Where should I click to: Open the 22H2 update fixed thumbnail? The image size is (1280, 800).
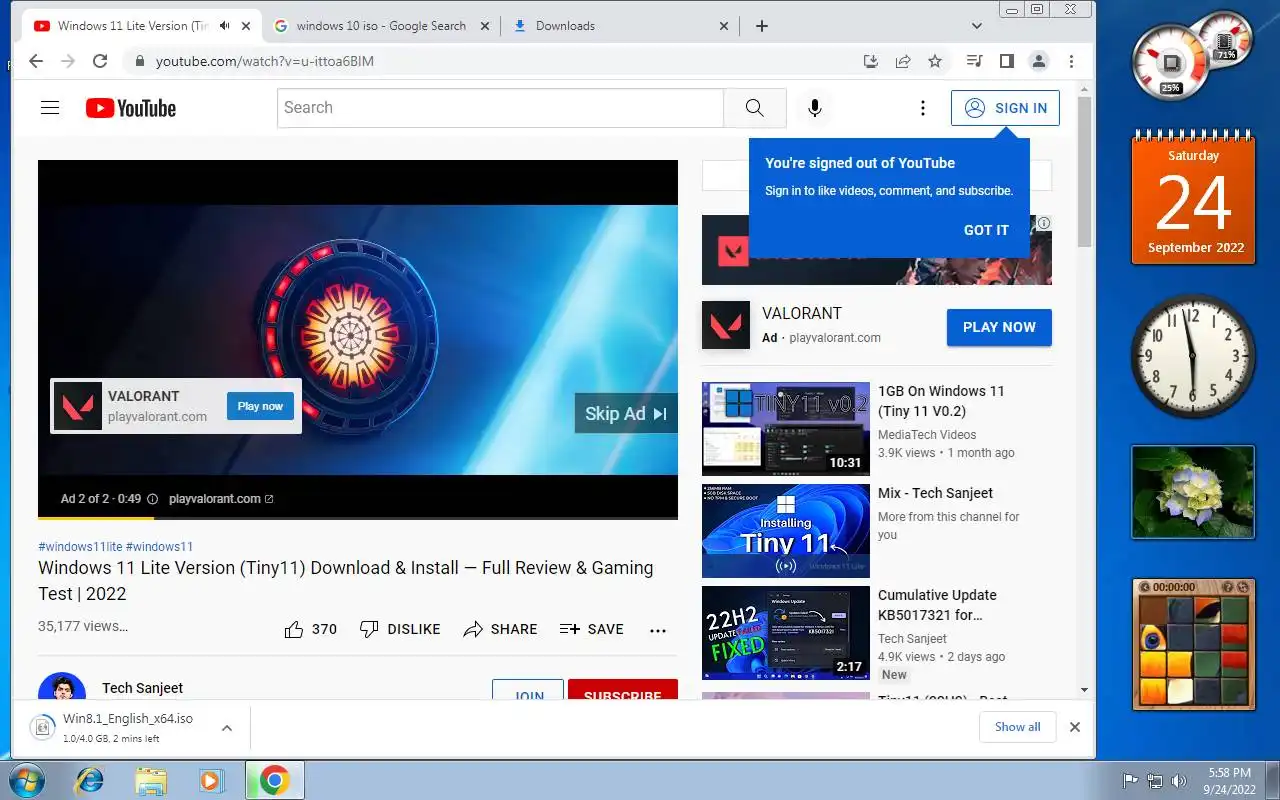[786, 633]
